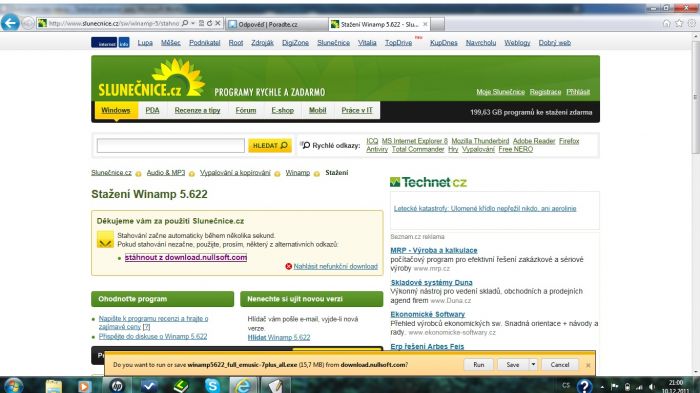
Task: Click the browser back arrow button
Action: click(10, 22)
